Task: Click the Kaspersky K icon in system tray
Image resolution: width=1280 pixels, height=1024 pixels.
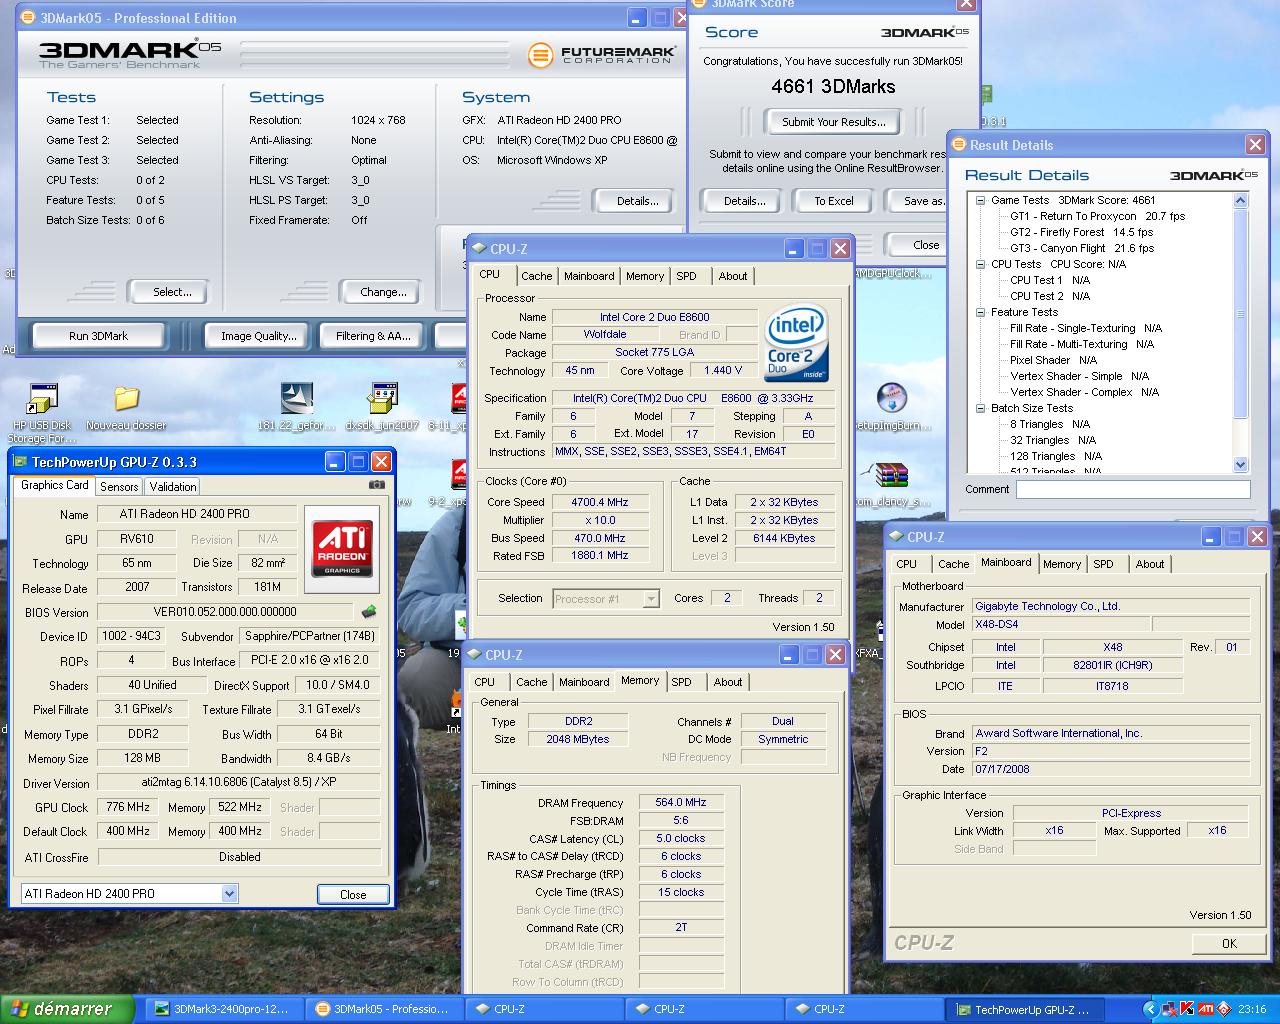Action: tap(1187, 1009)
